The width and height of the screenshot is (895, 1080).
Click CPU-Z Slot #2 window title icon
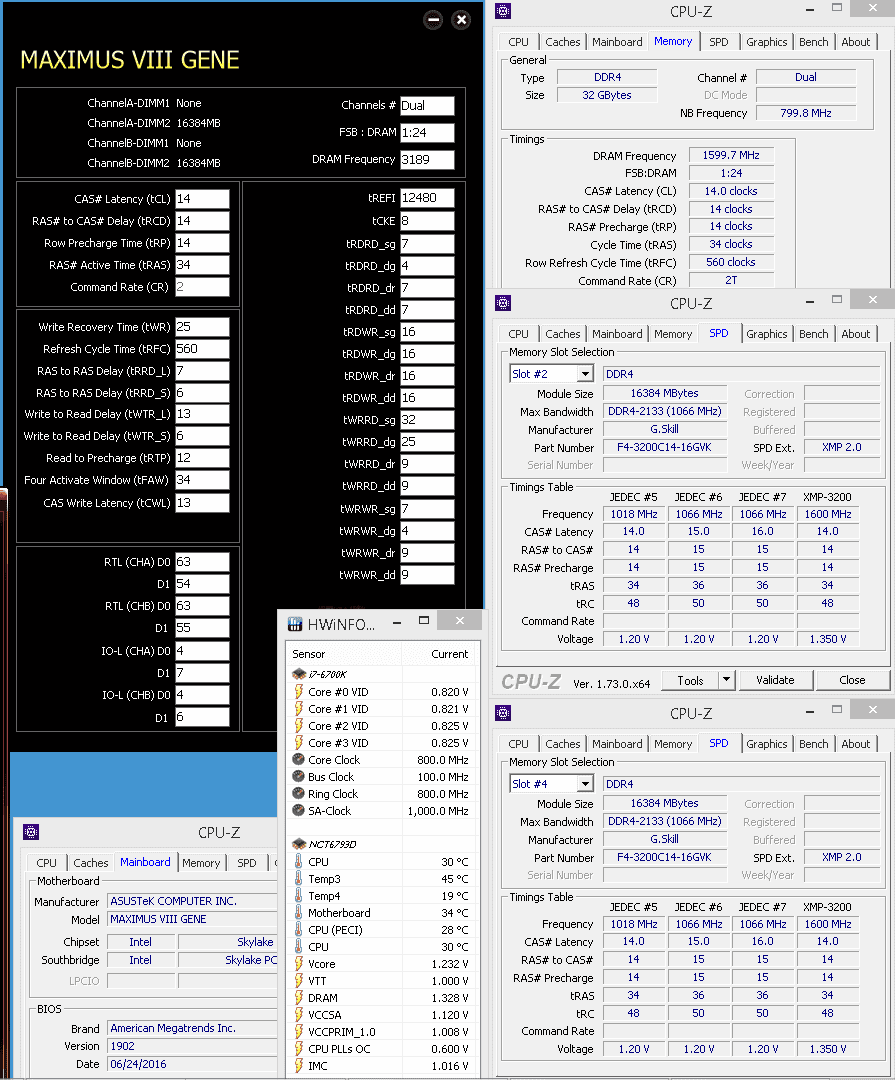pos(504,303)
